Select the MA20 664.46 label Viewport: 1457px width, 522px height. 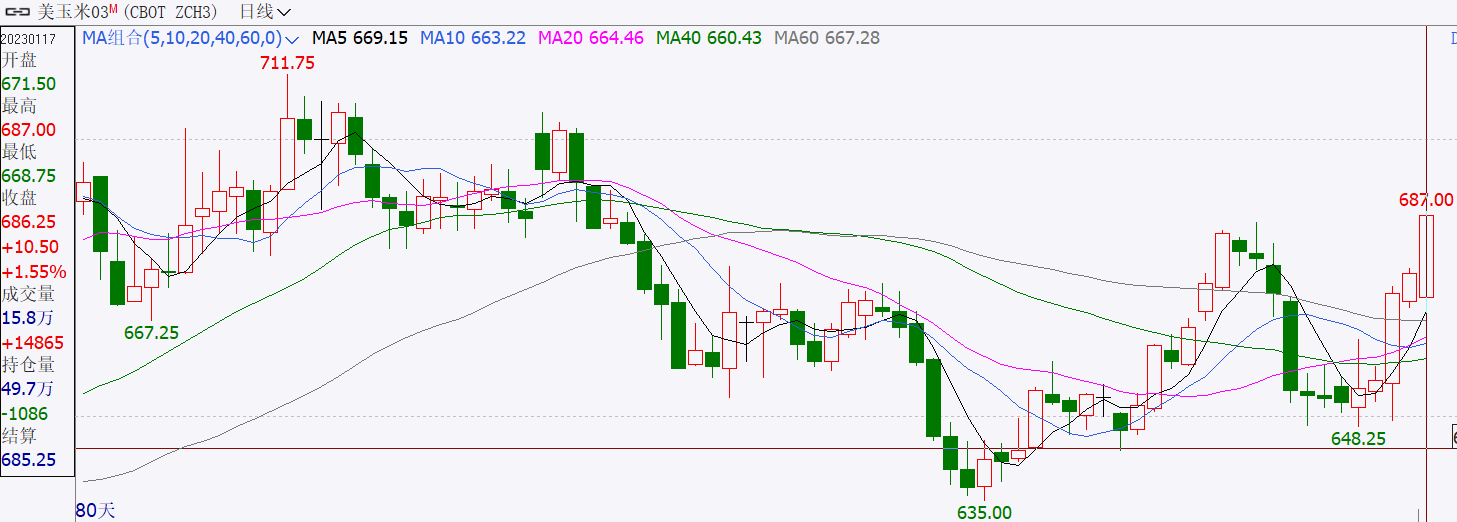coord(591,38)
